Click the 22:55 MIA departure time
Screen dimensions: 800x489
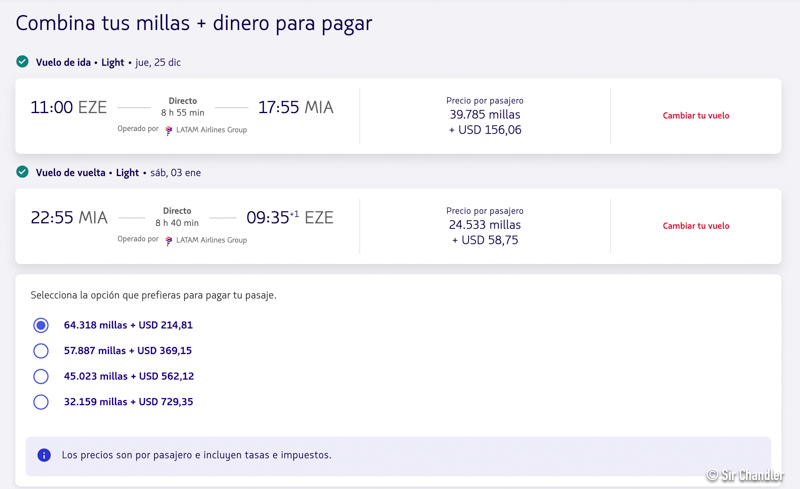coord(69,218)
